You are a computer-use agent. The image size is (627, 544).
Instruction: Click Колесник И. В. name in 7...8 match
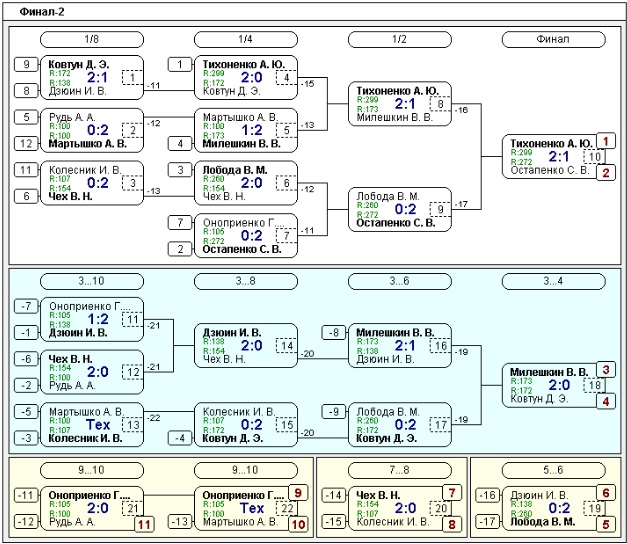point(393,522)
